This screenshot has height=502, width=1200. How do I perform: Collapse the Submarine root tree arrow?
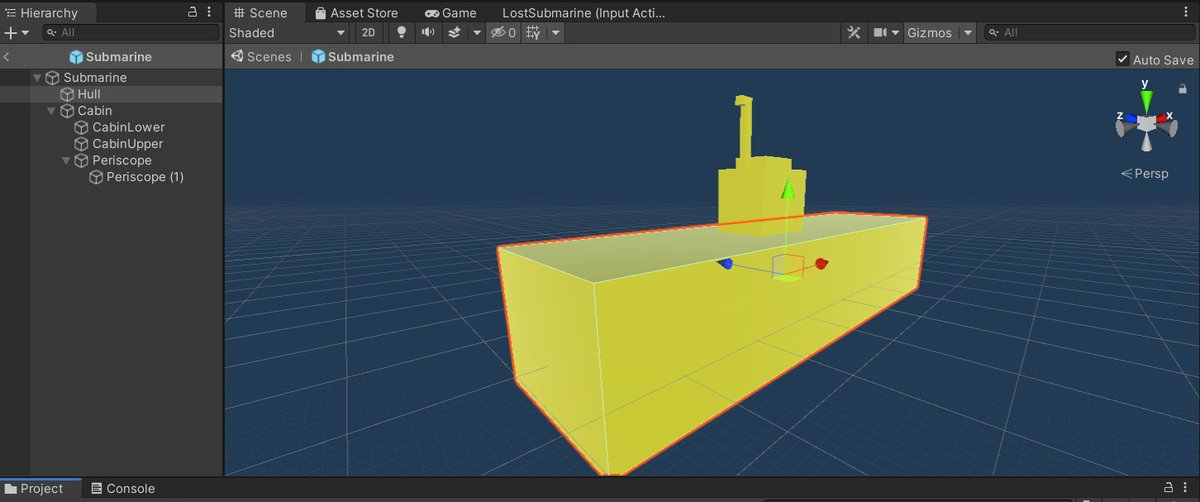pyautogui.click(x=37, y=77)
